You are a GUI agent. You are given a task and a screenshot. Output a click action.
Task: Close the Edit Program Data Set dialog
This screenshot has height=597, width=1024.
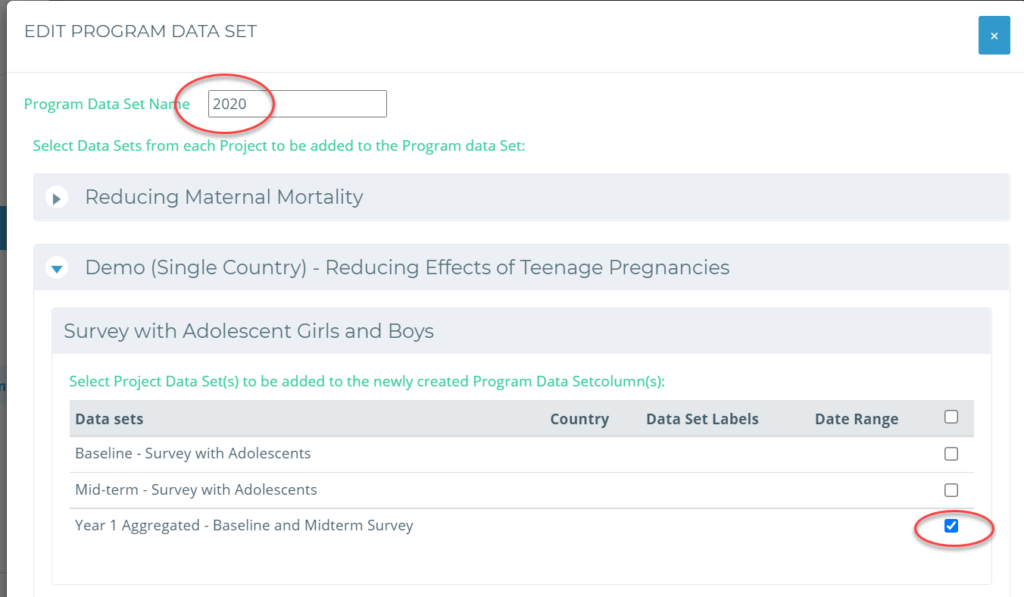pos(993,35)
